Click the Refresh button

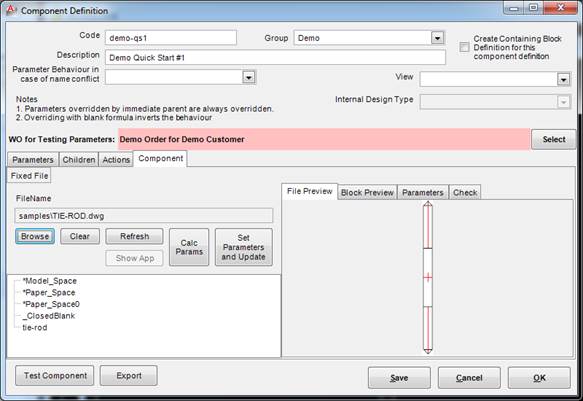(x=134, y=236)
